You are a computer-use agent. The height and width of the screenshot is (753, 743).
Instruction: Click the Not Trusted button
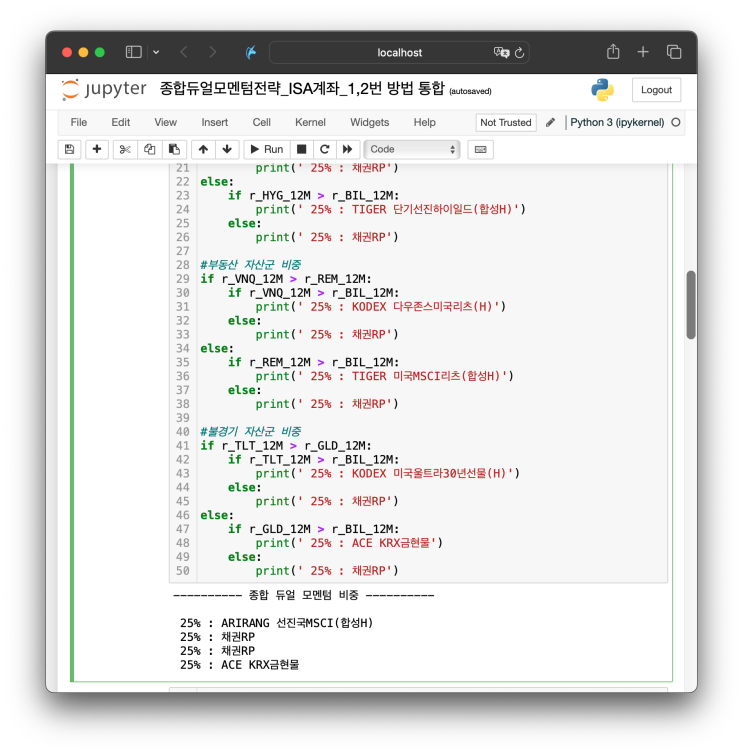(506, 122)
